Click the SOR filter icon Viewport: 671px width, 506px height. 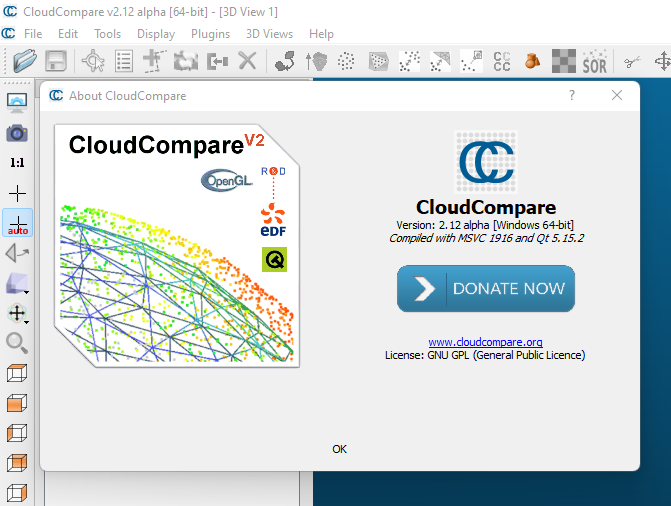pos(595,61)
